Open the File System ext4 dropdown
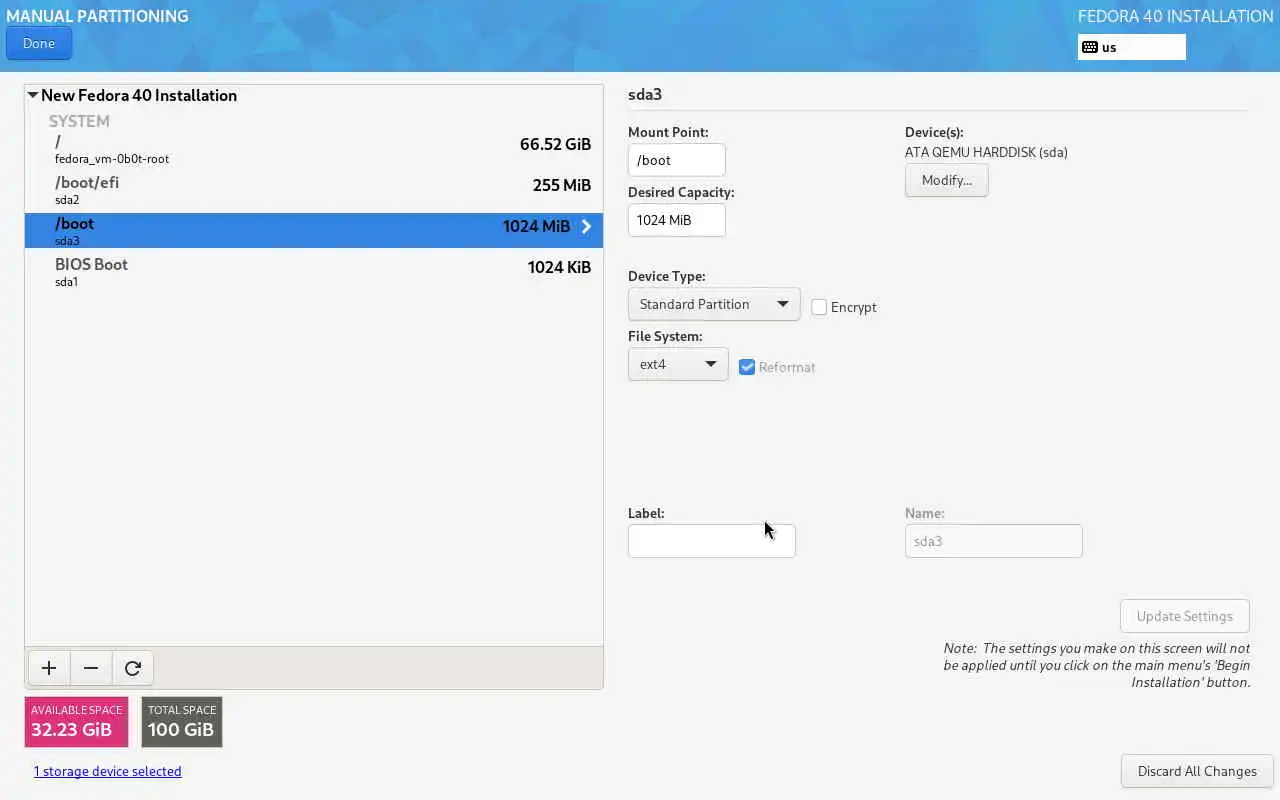 click(x=678, y=364)
